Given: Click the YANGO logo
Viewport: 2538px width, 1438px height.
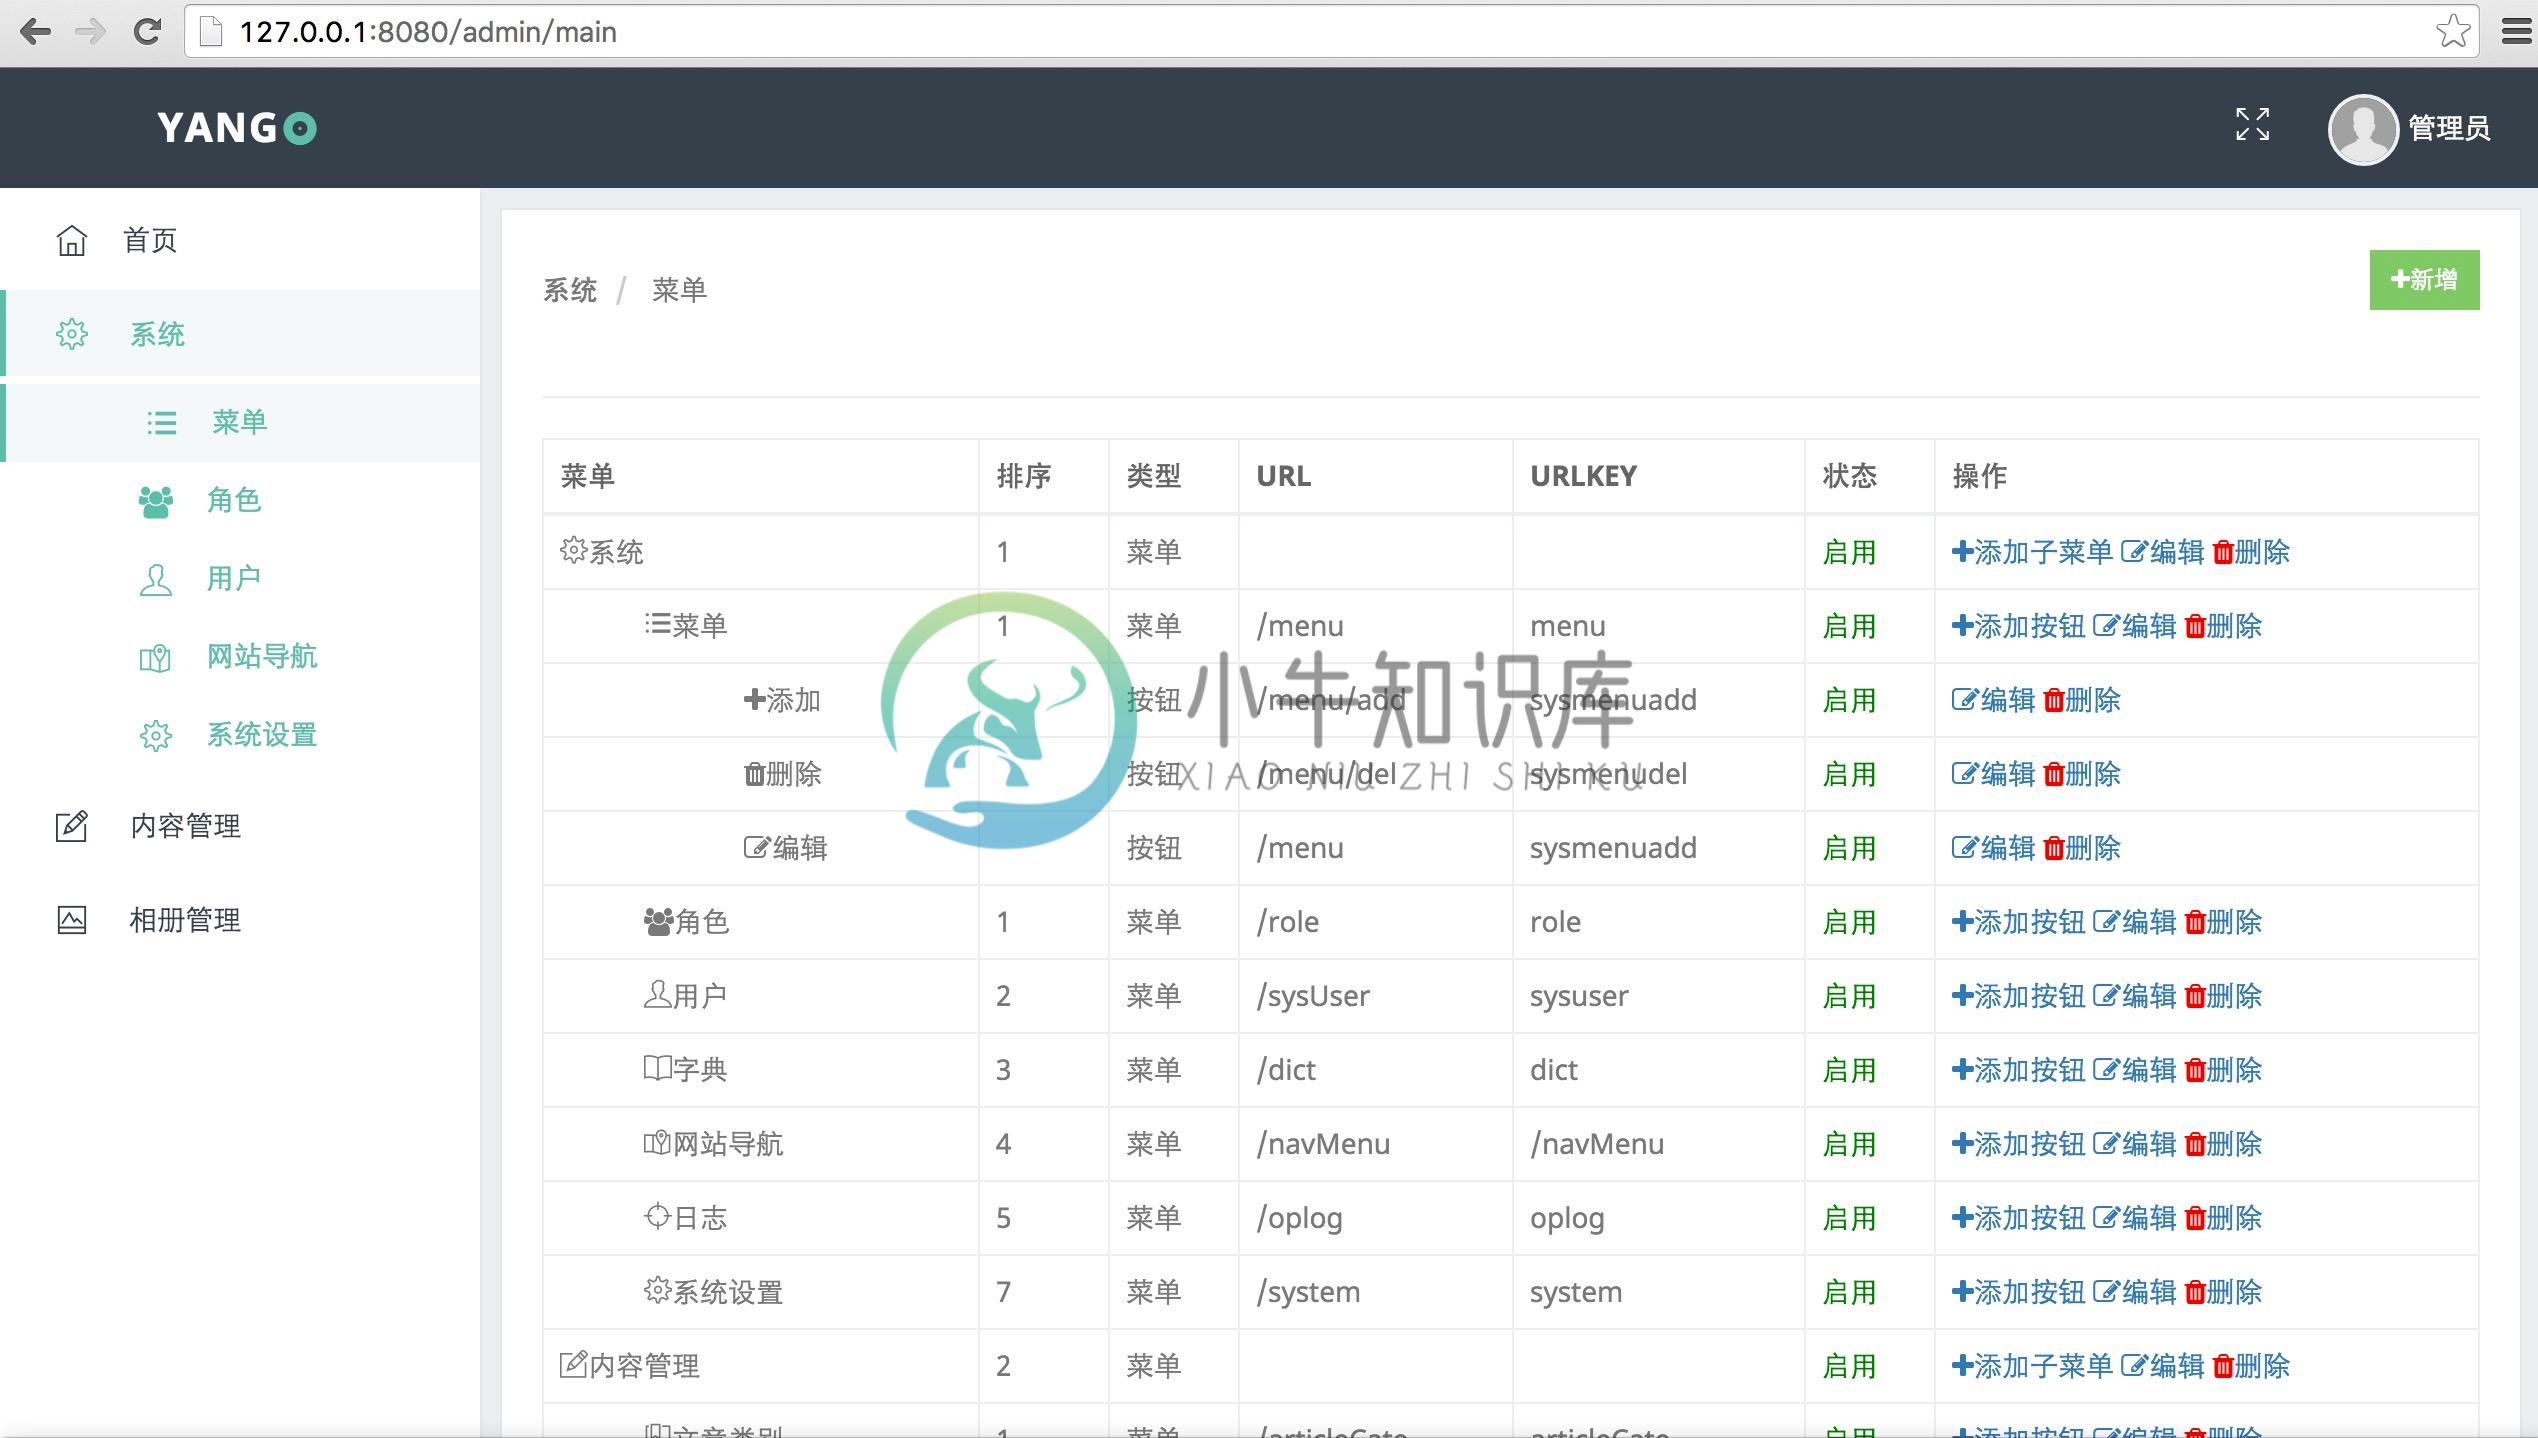Looking at the screenshot, I should [237, 128].
